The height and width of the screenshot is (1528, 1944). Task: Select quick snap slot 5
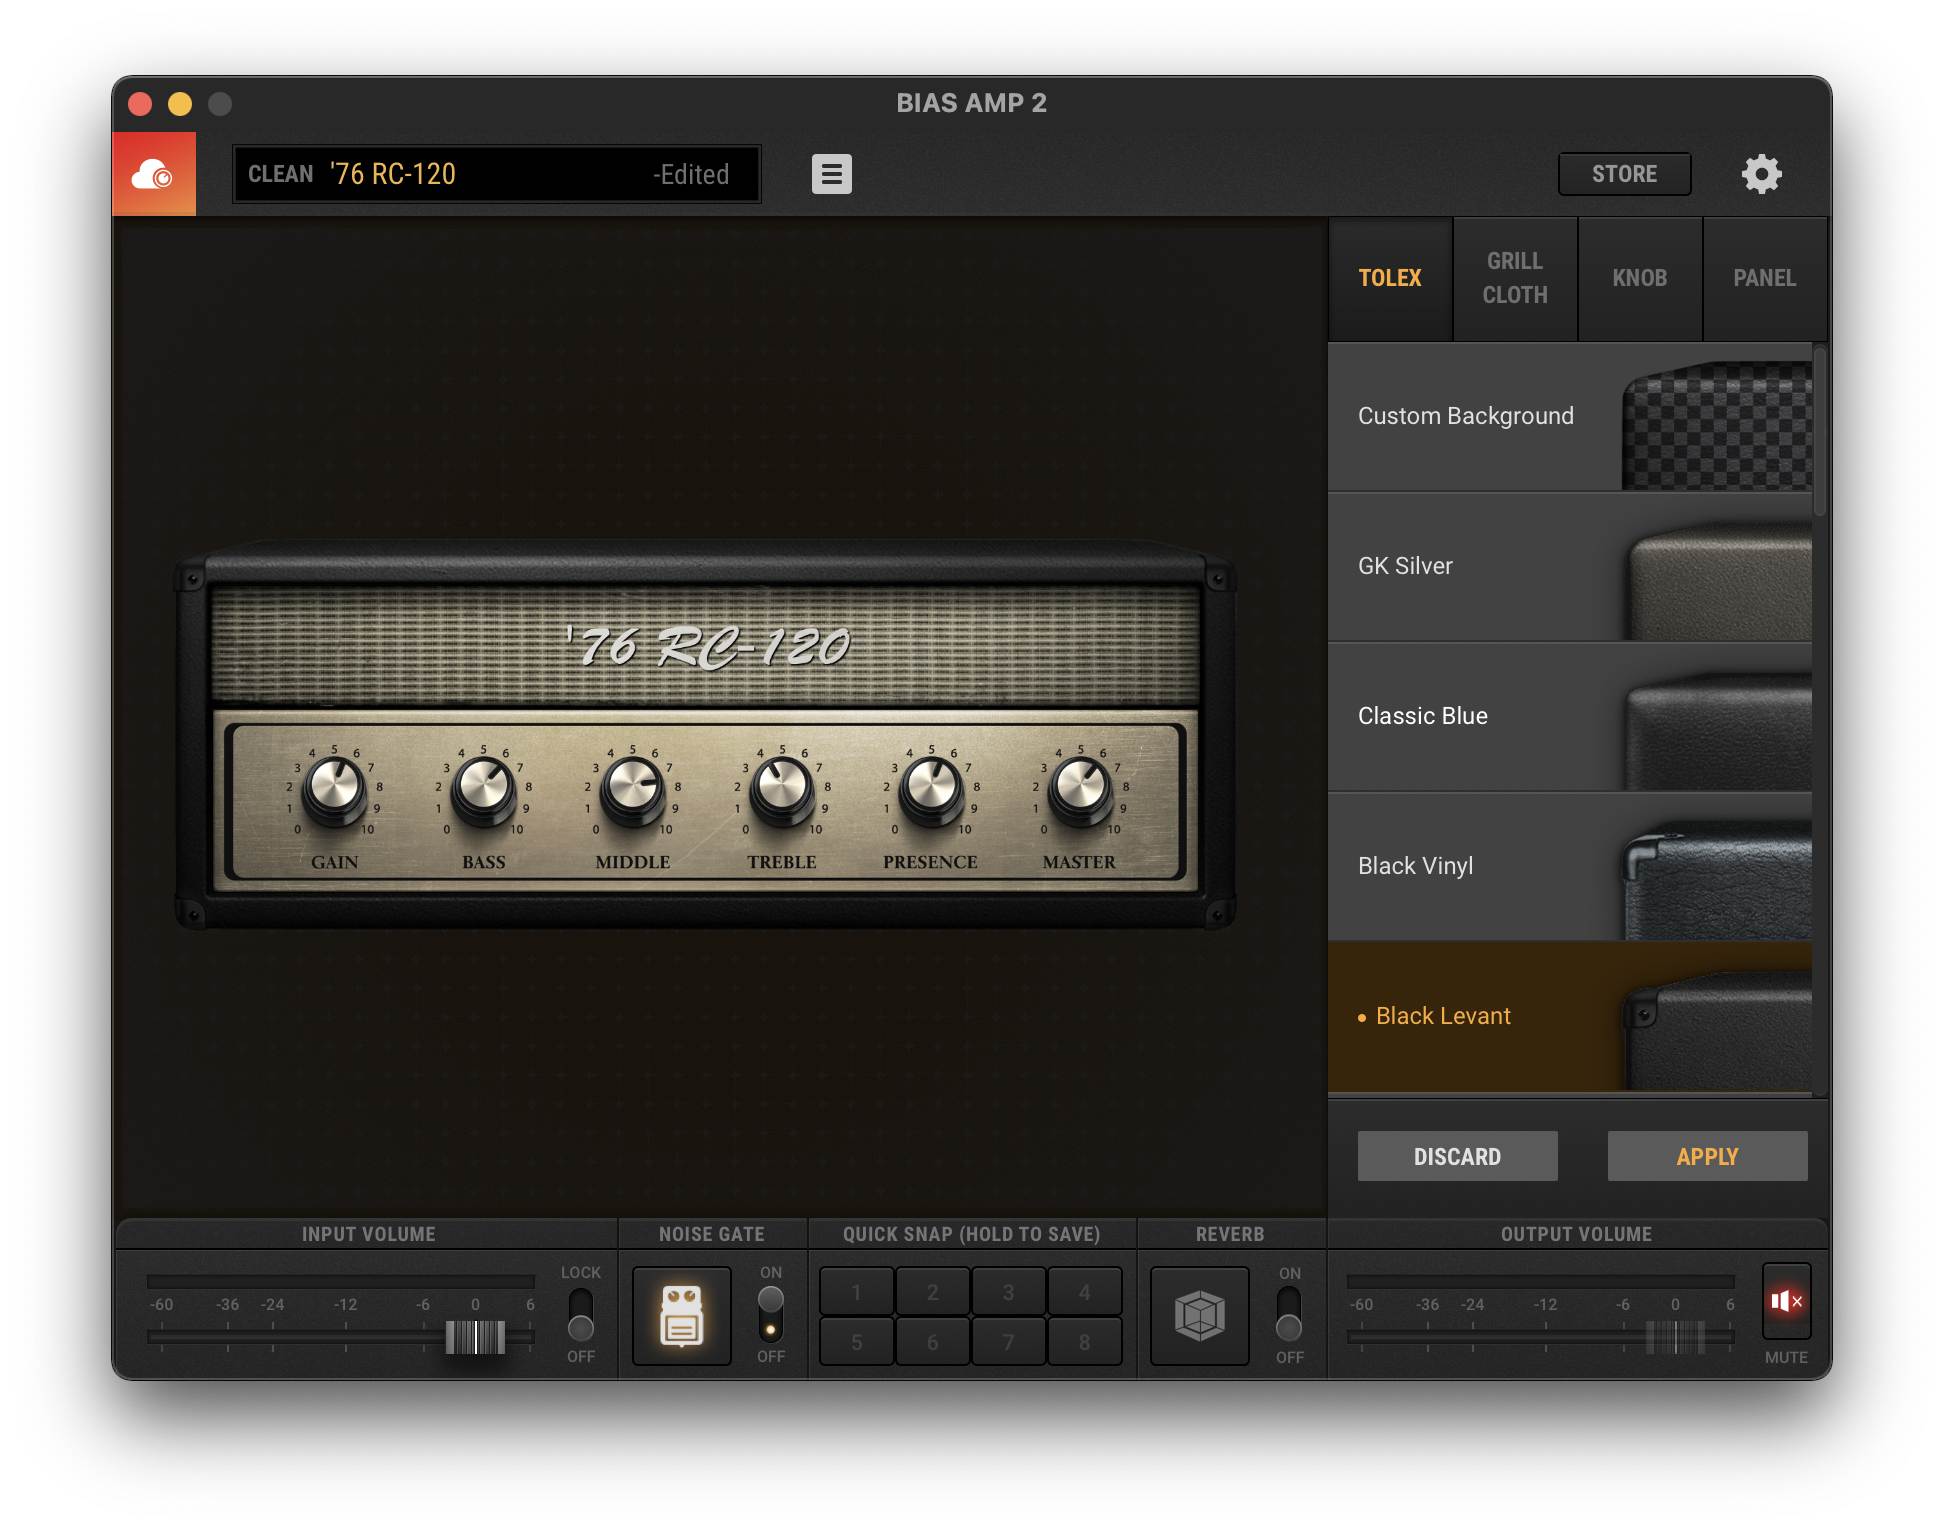coord(857,1342)
